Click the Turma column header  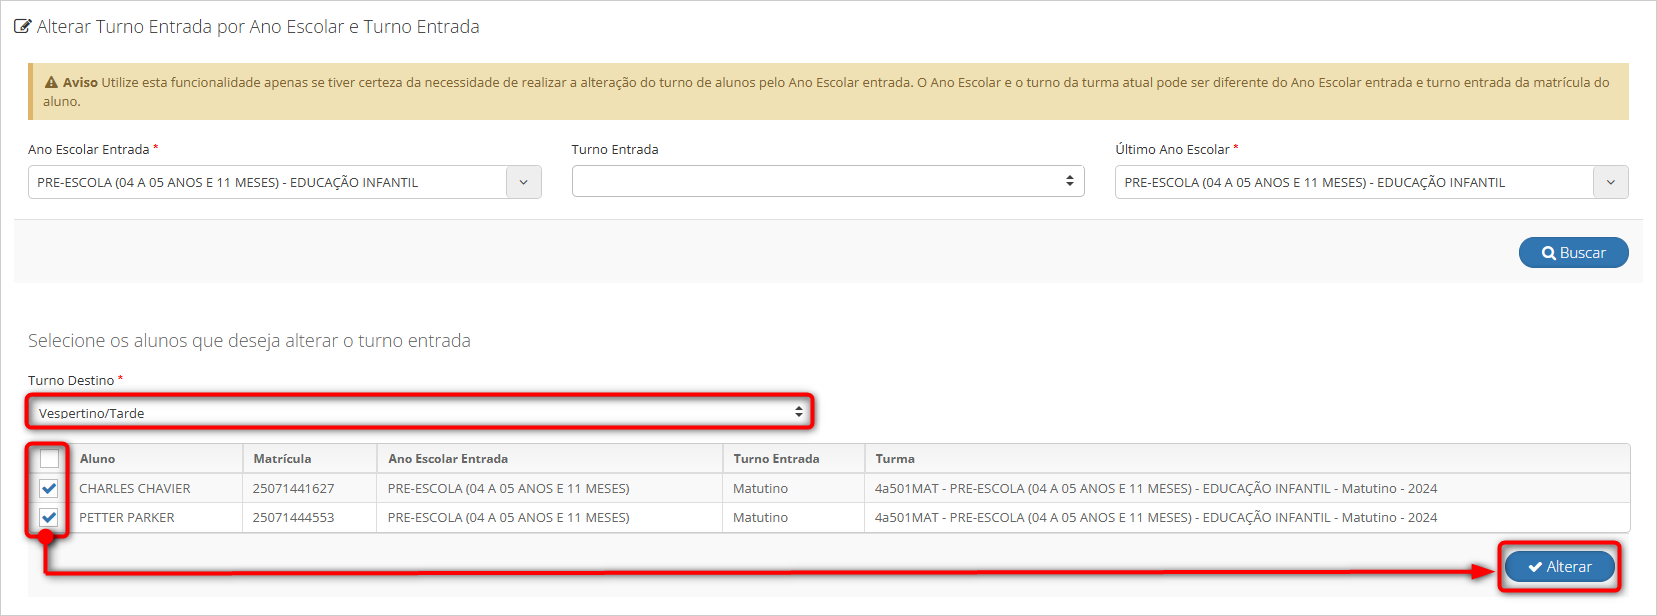(895, 459)
